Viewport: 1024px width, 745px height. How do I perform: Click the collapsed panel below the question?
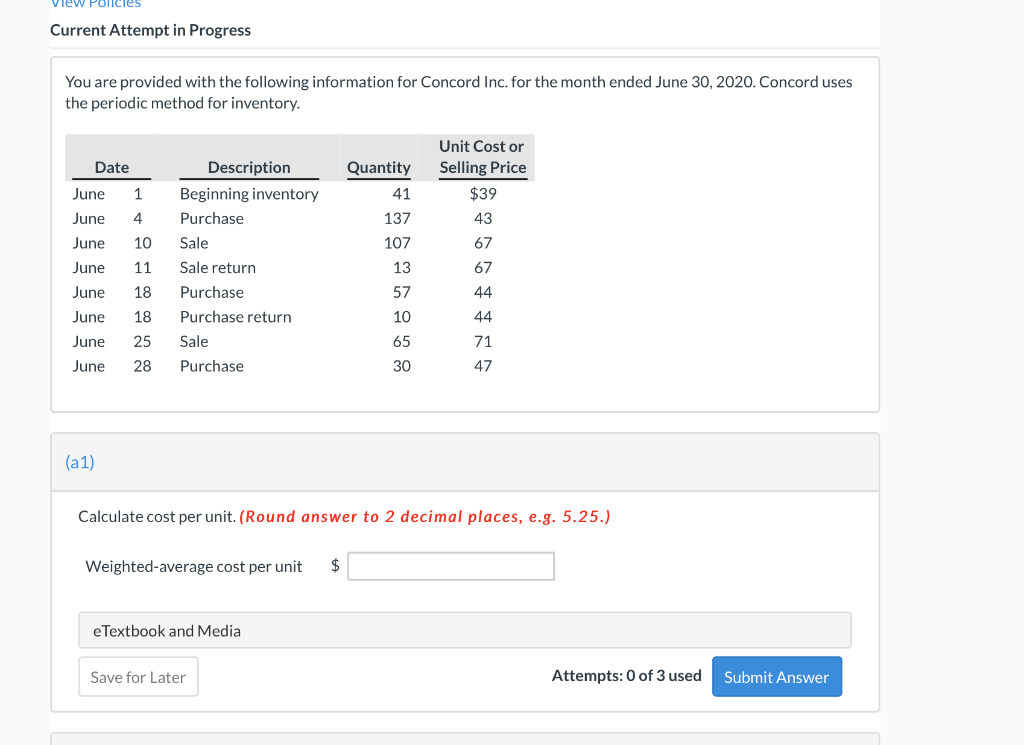465,738
